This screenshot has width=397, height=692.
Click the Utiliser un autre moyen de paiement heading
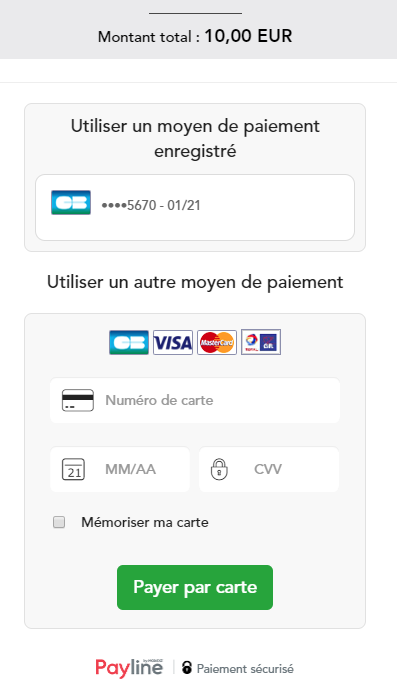[195, 282]
